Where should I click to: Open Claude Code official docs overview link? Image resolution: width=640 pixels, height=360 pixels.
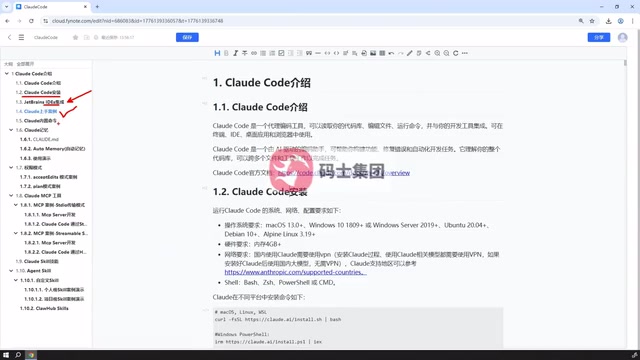344,173
